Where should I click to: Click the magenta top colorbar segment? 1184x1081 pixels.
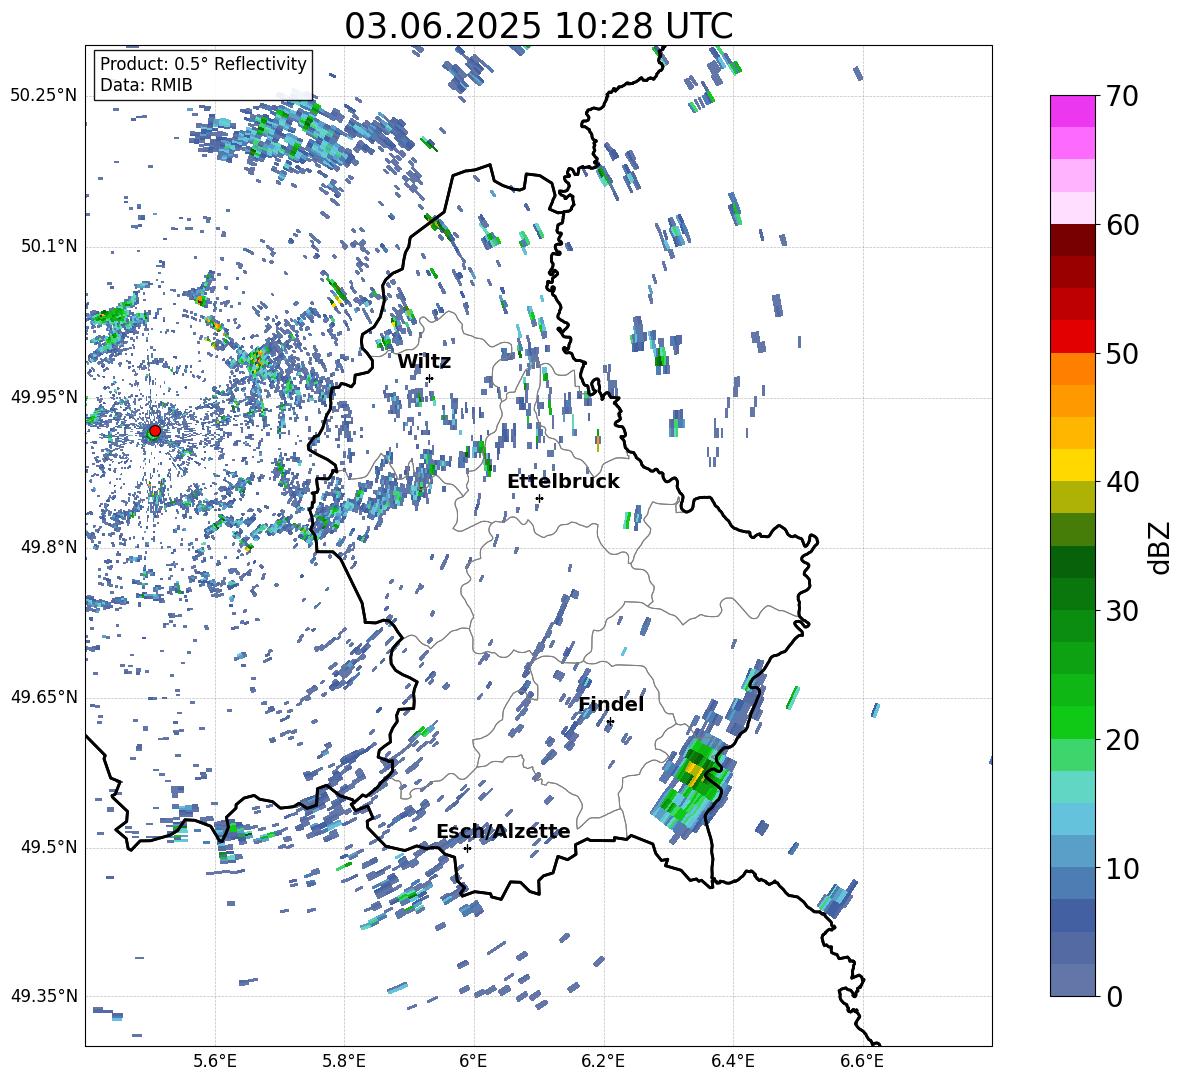coord(1073,111)
